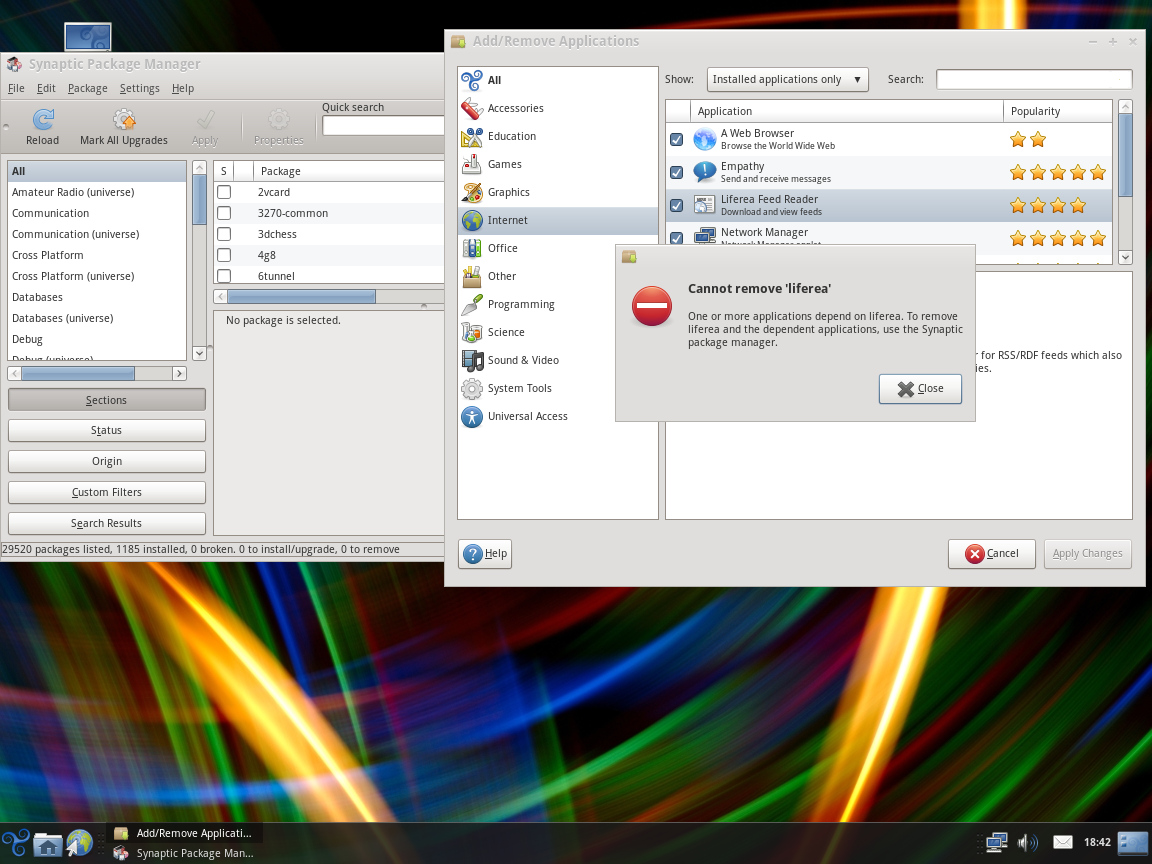Viewport: 1152px width, 864px height.
Task: Click the mail envelope tray icon
Action: click(1062, 842)
